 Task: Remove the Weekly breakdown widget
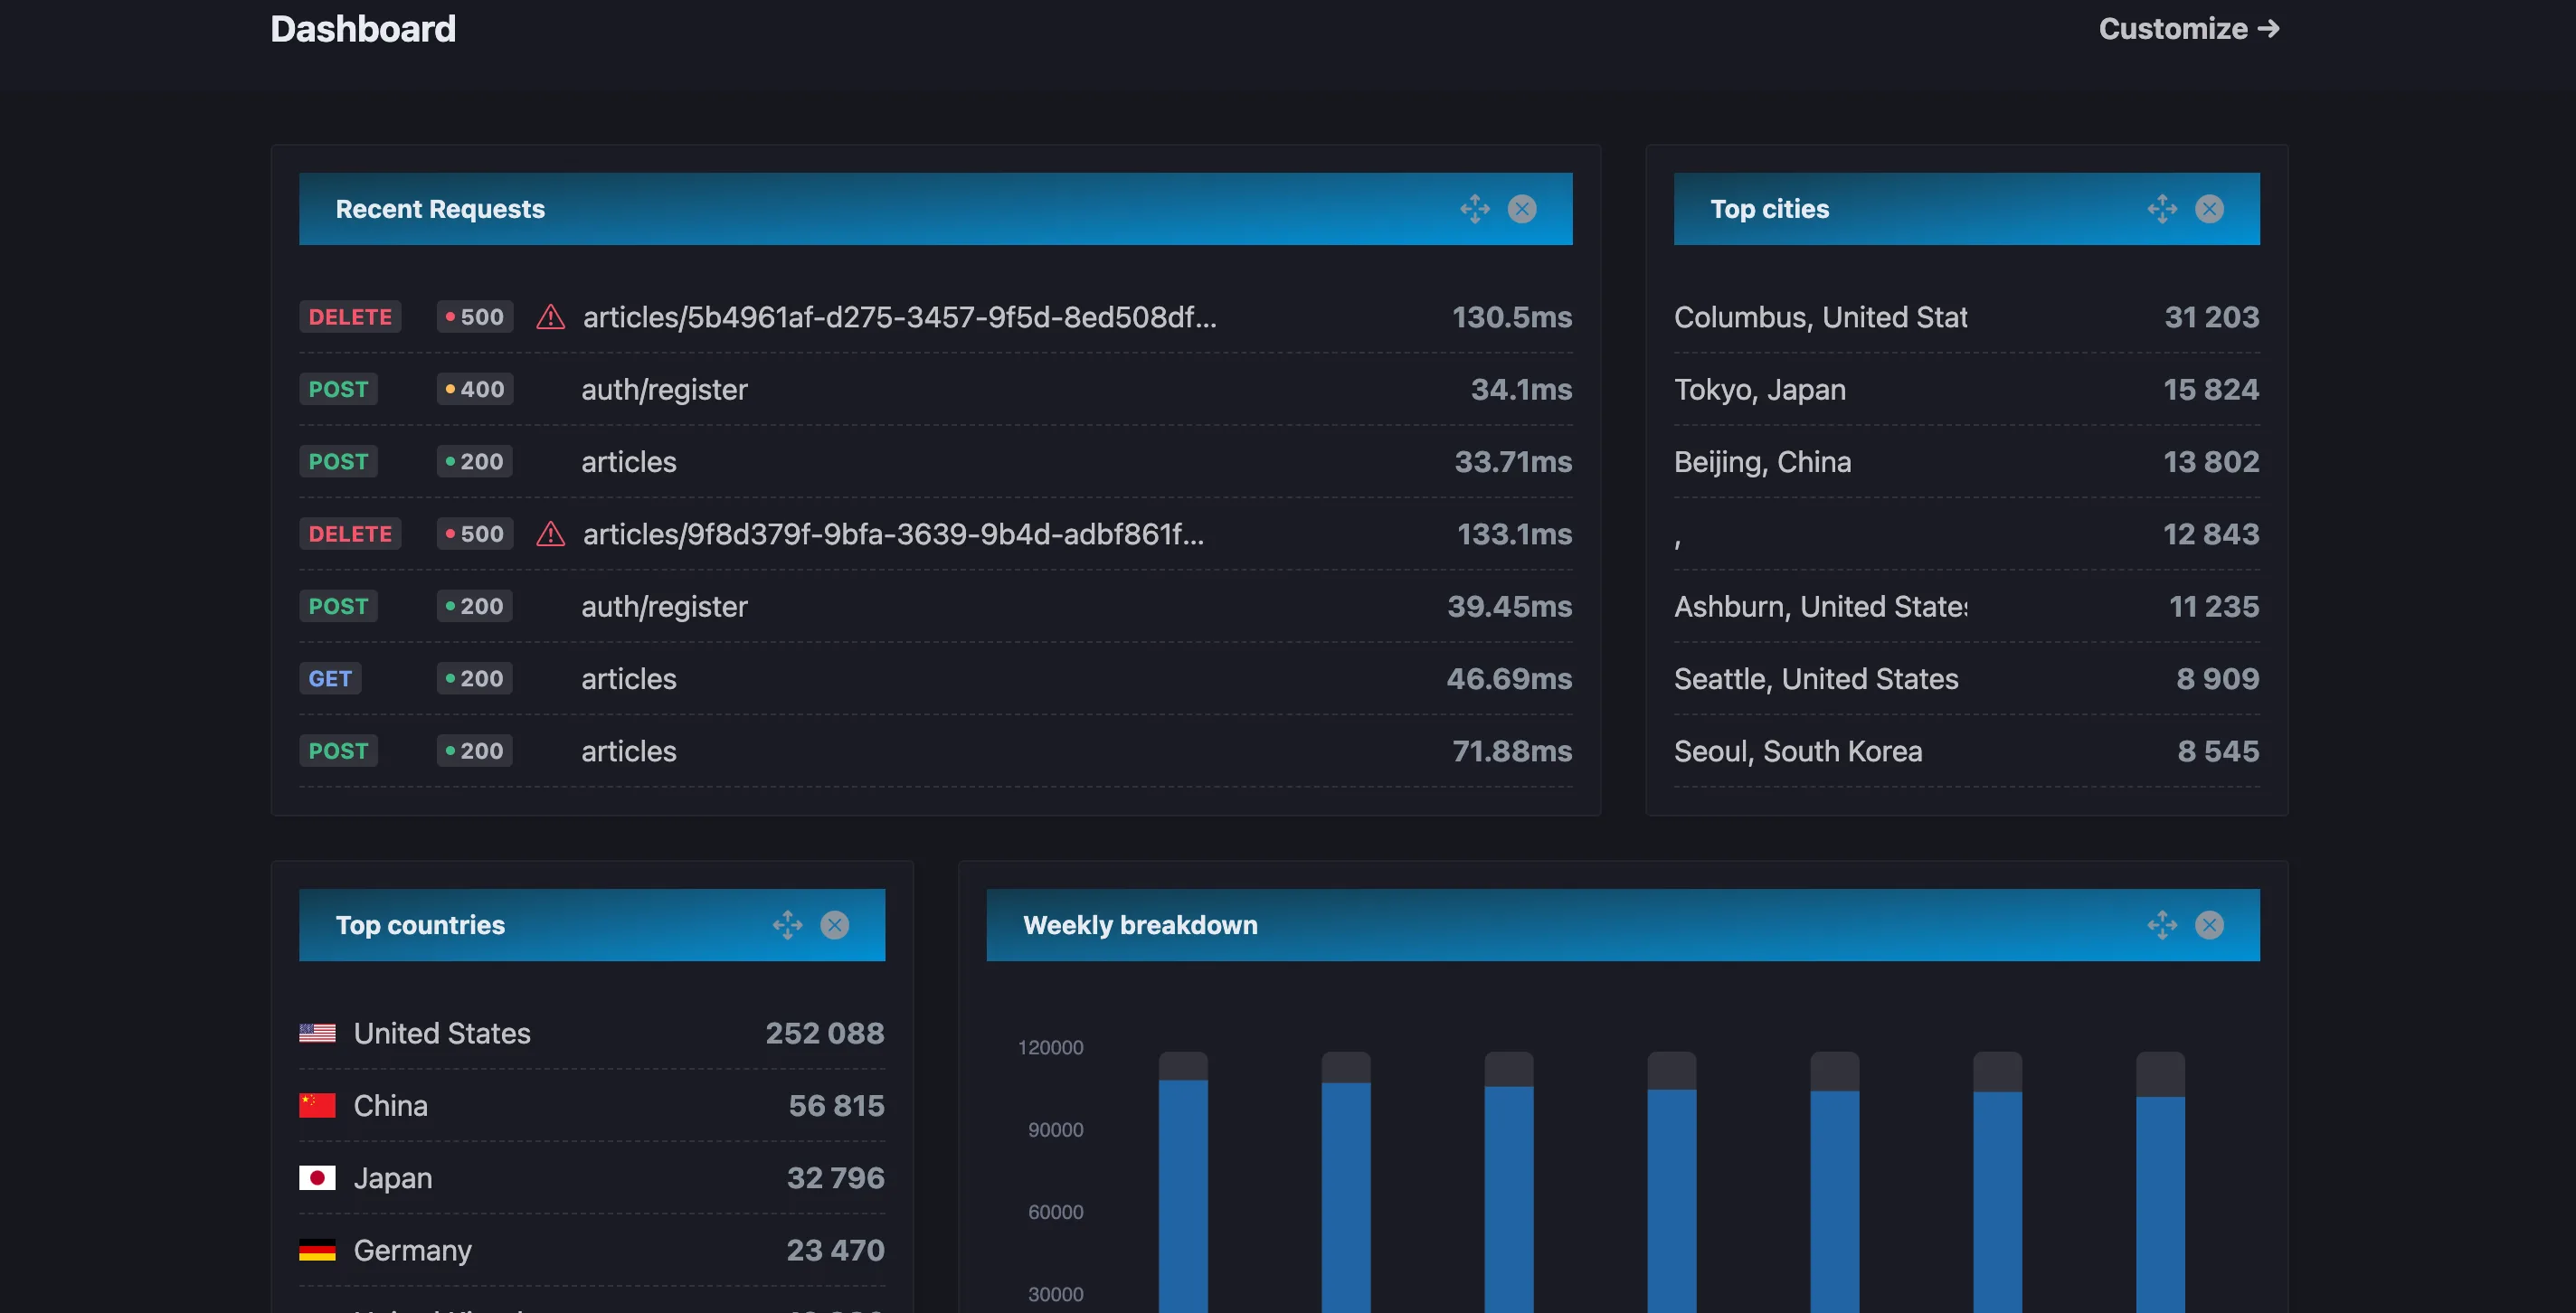tap(2209, 925)
